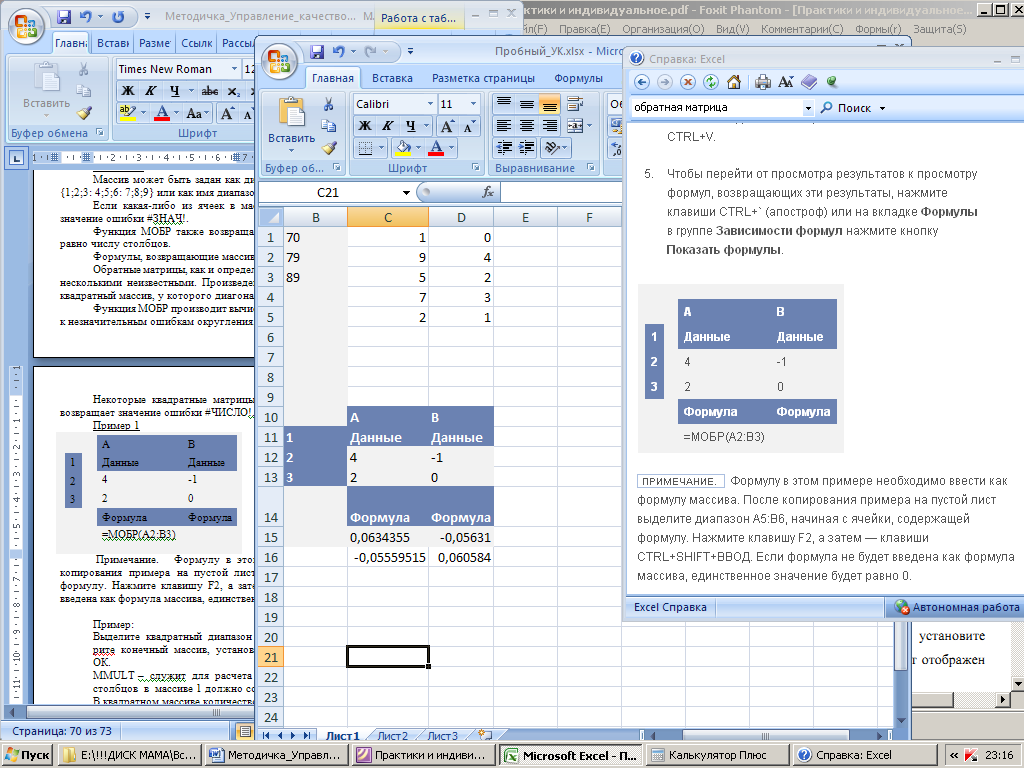Decrease font size in Excel ribbon
This screenshot has height=768, width=1024.
click(469, 126)
